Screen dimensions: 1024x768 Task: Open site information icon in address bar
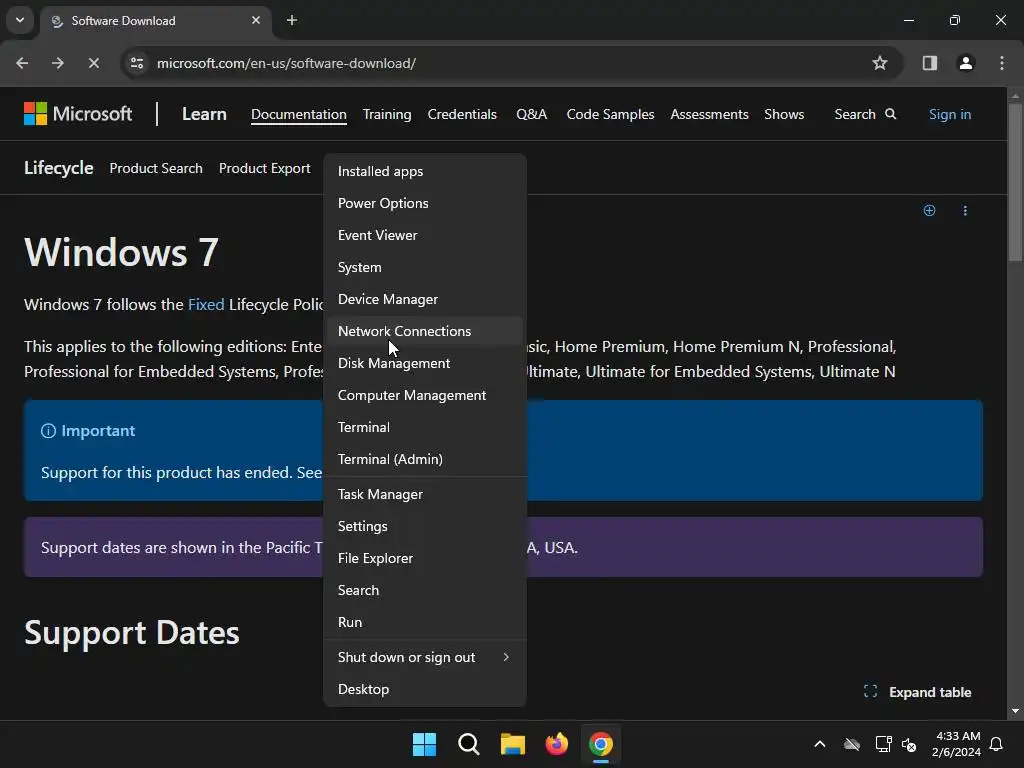[x=136, y=63]
